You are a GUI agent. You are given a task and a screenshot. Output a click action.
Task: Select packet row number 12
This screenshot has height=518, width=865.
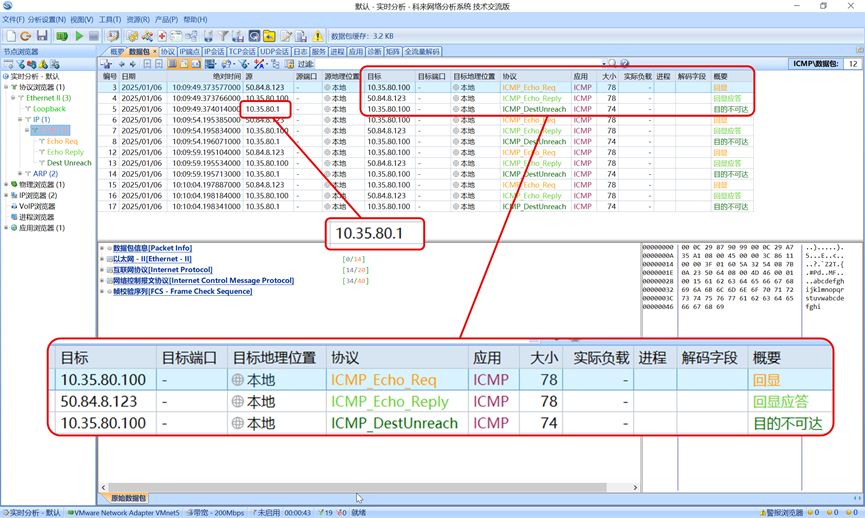[425, 152]
